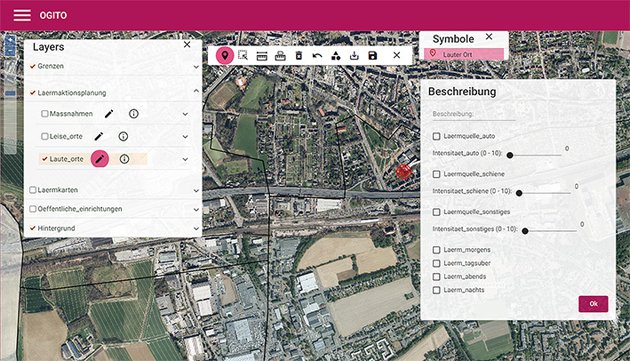Show info for the Leise_orte layer
Screen dimensions: 630x361
pyautogui.click(x=123, y=136)
